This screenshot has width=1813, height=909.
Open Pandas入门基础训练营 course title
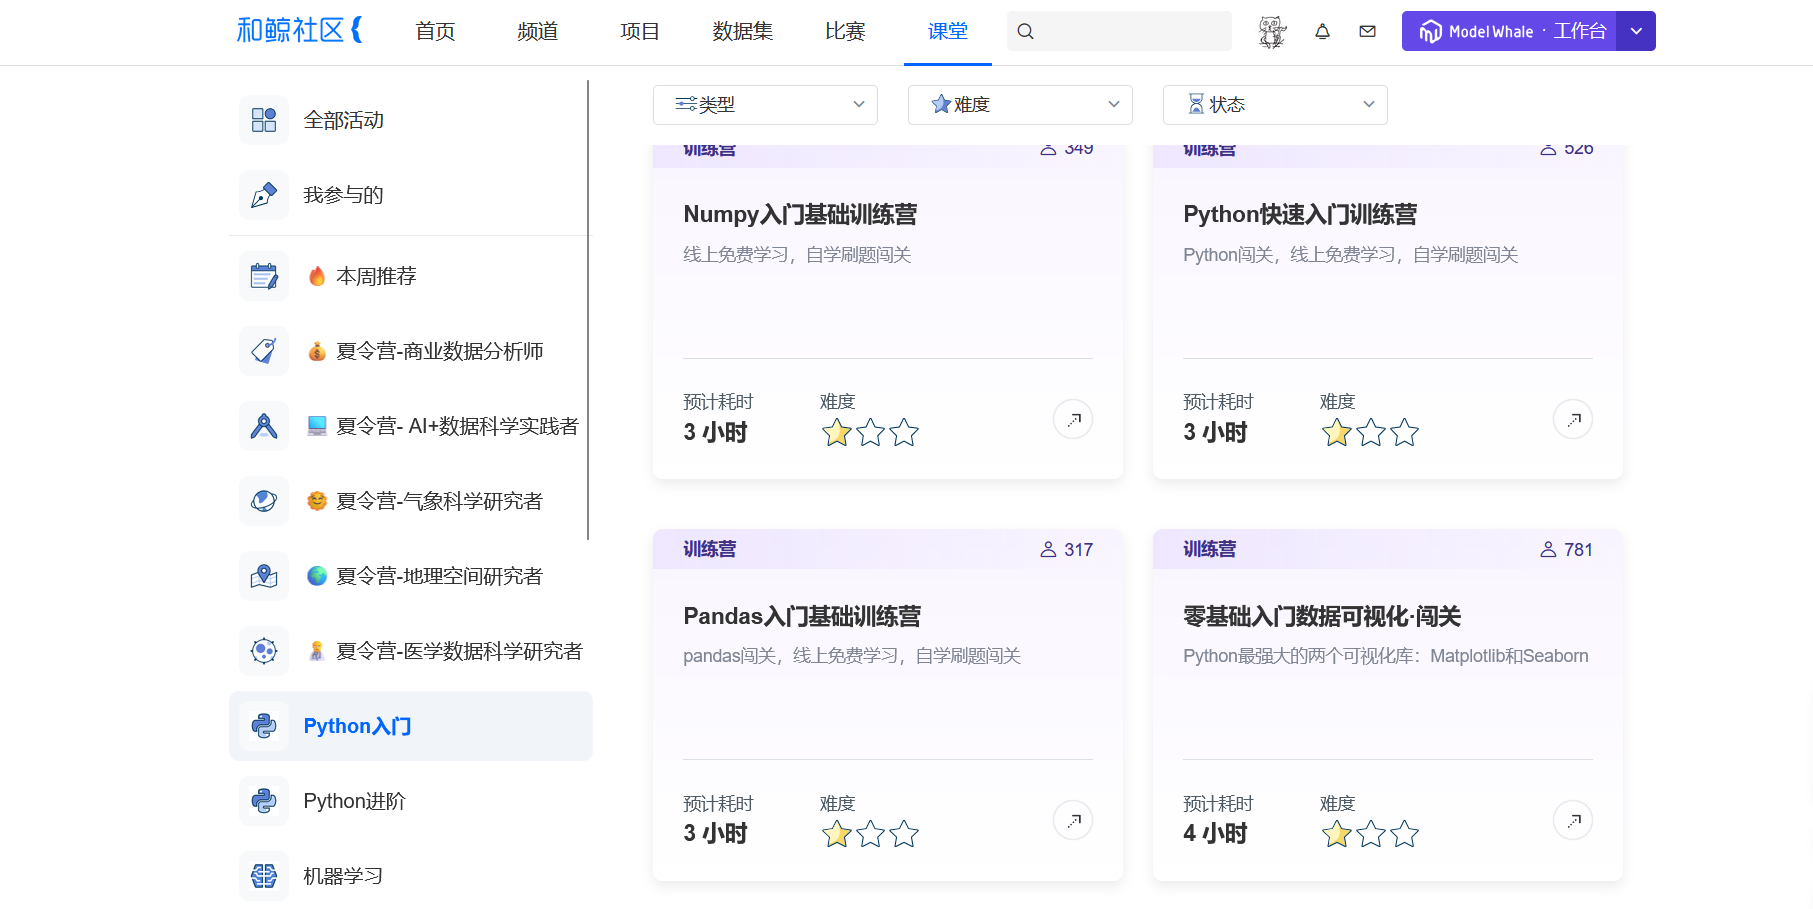point(802,616)
